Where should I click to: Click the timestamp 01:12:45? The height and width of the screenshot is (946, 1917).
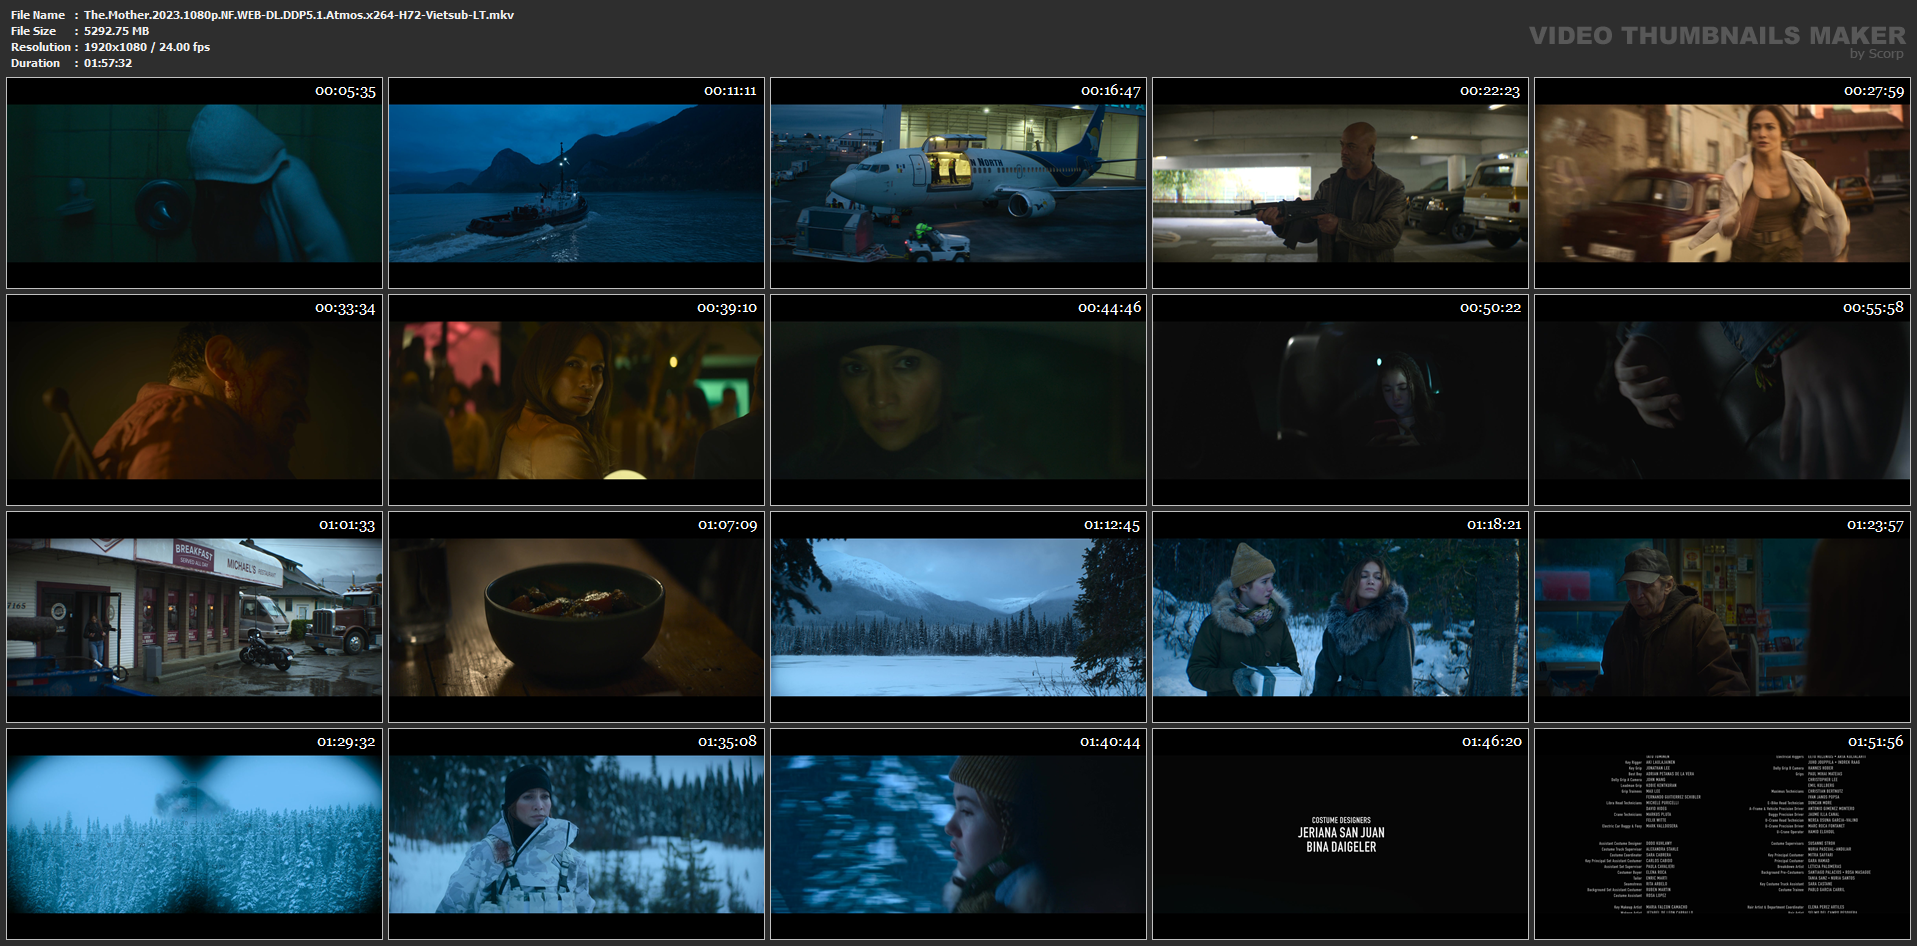1112,525
